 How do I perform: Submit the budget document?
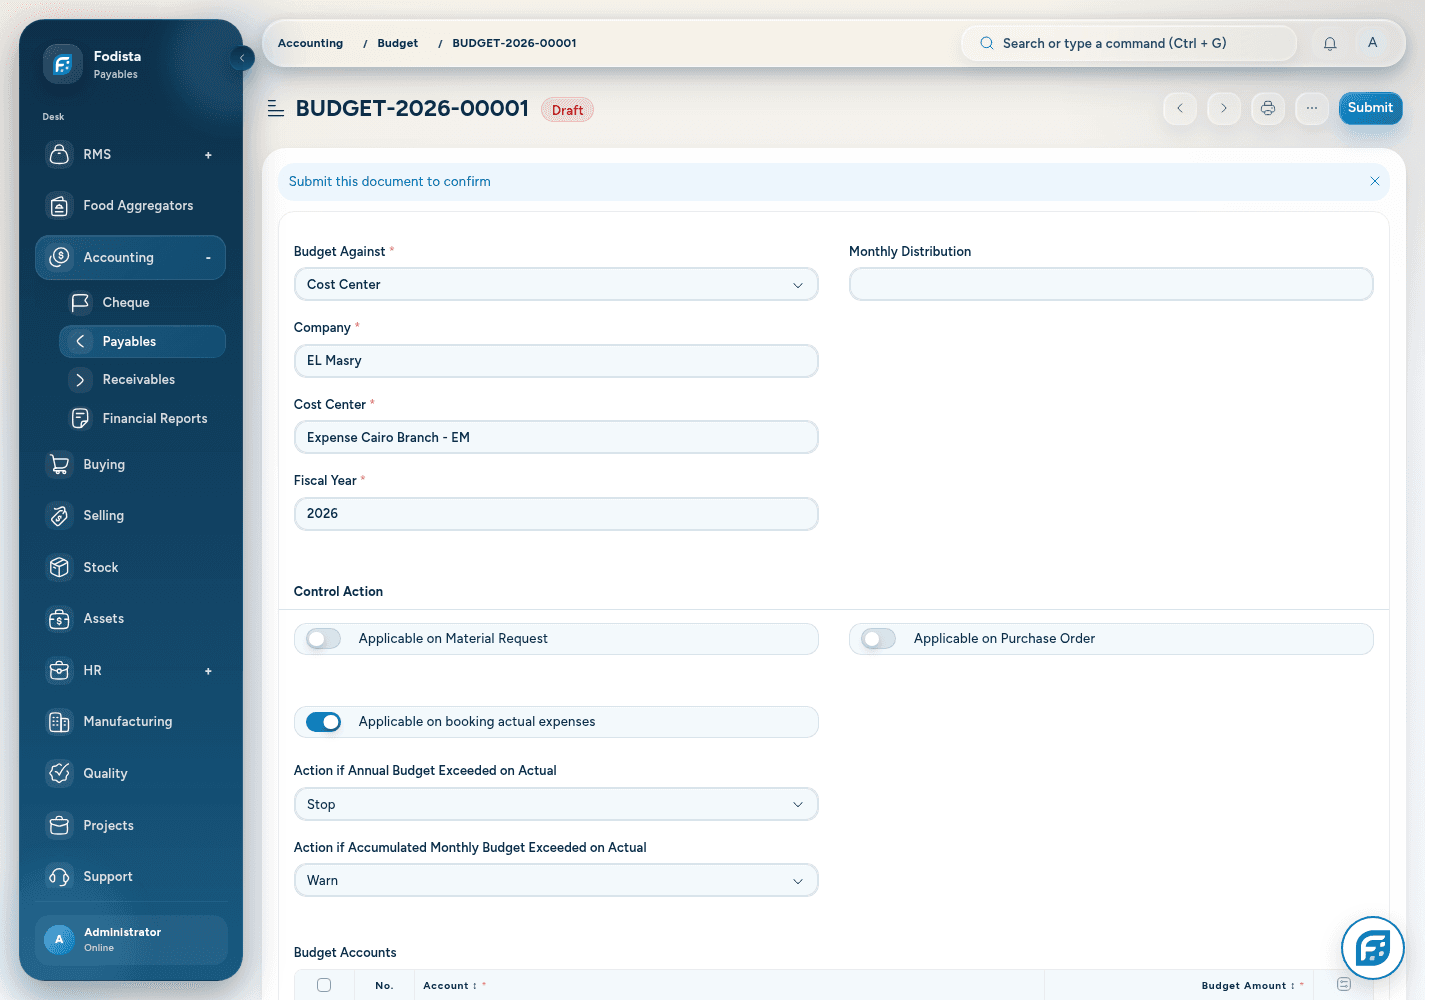pos(1370,108)
